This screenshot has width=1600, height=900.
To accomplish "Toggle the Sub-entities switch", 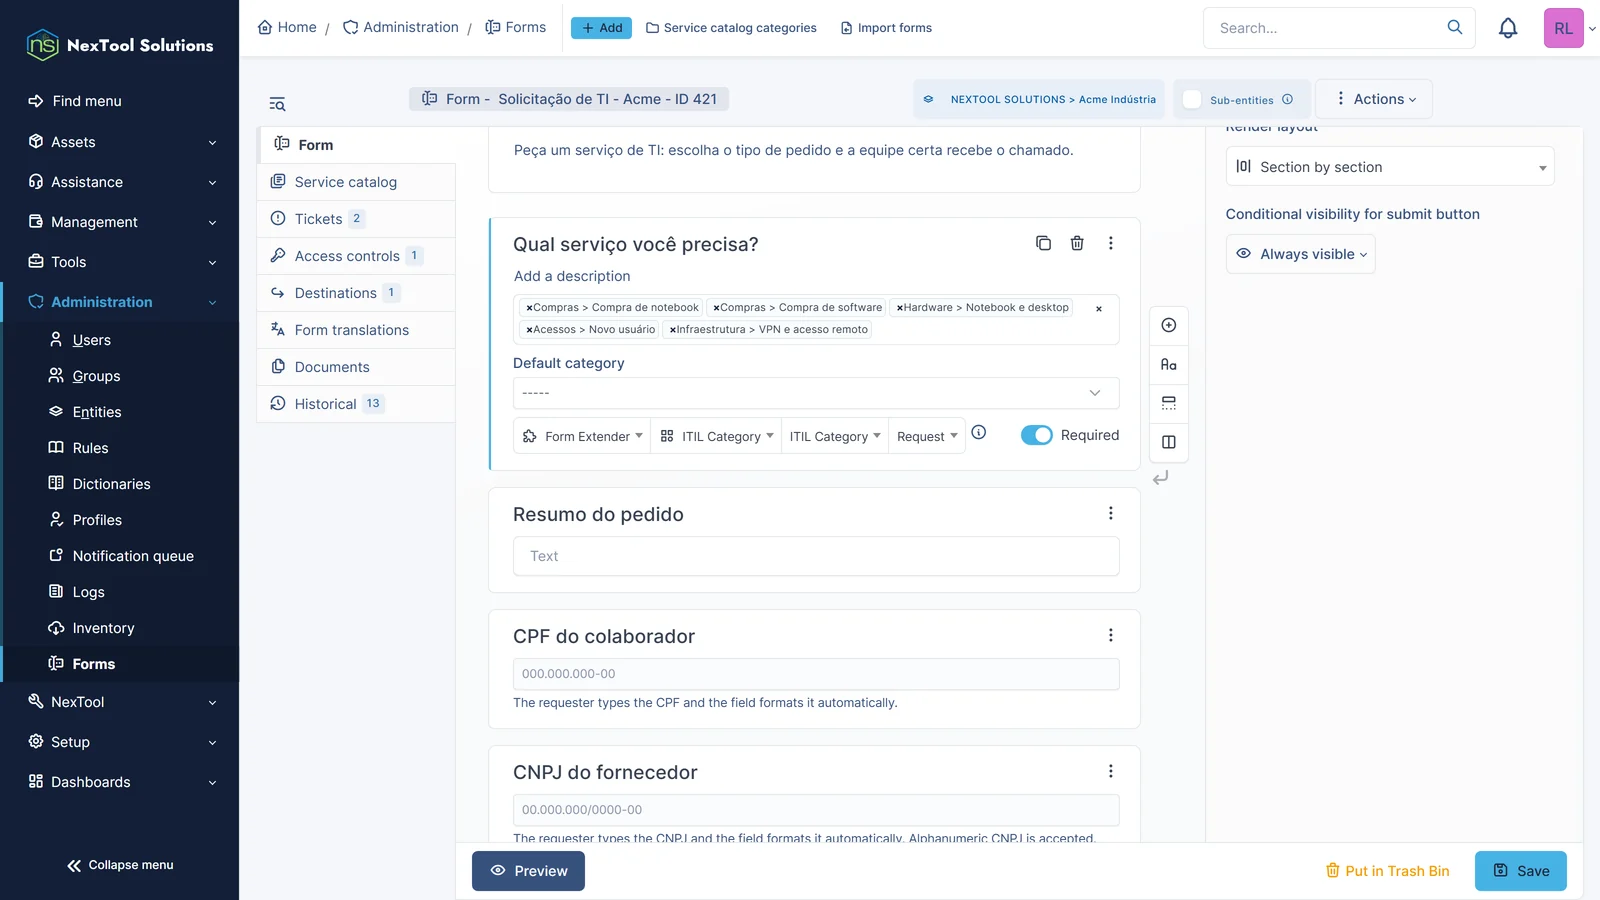I will click(1192, 99).
